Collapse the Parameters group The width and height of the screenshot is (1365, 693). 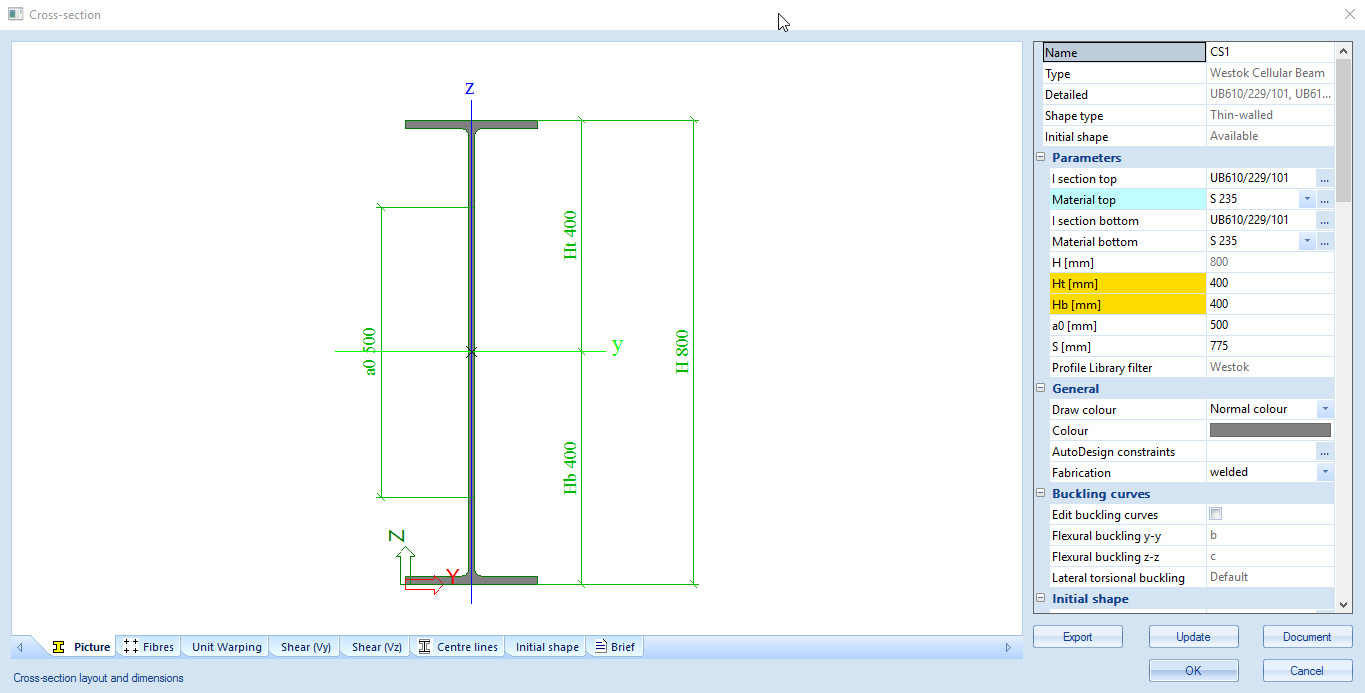pyautogui.click(x=1040, y=158)
